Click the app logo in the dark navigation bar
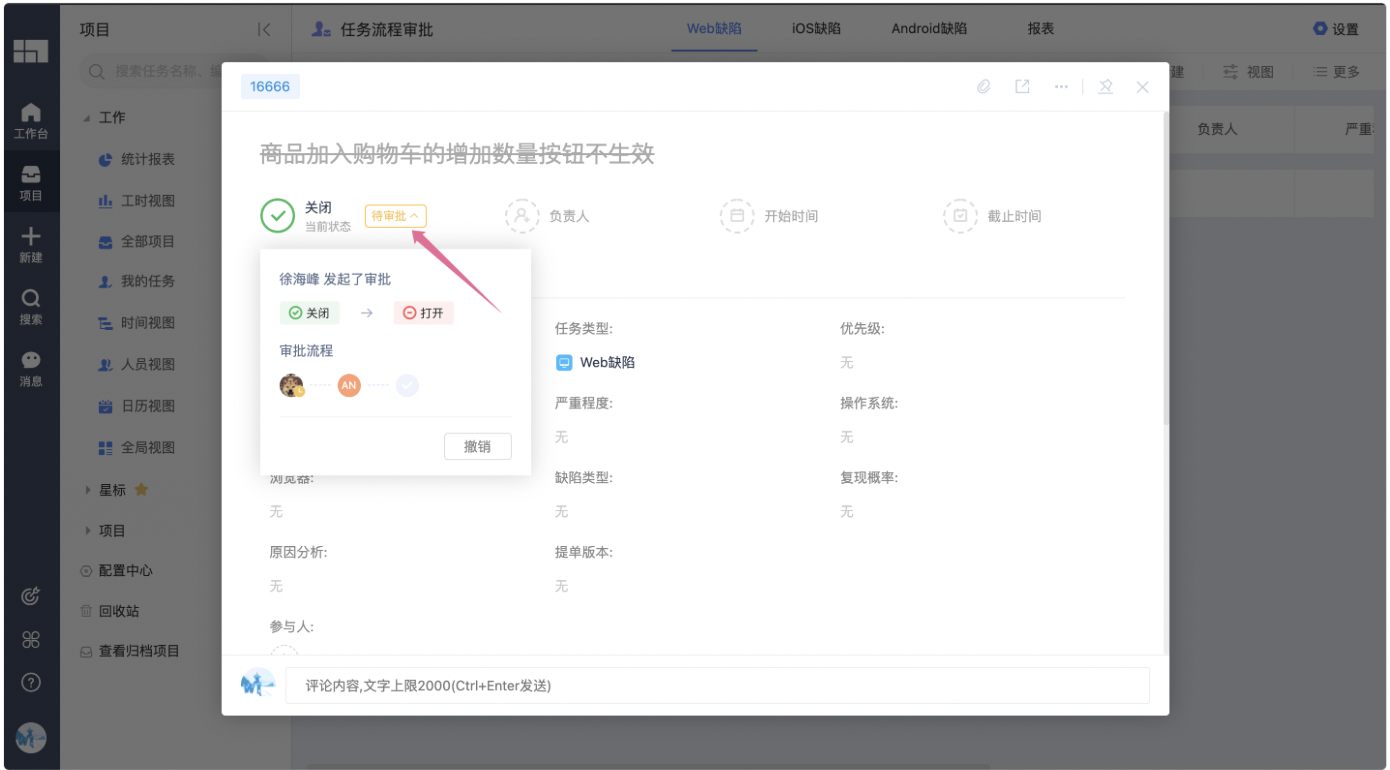1390x770 pixels. pyautogui.click(x=31, y=51)
